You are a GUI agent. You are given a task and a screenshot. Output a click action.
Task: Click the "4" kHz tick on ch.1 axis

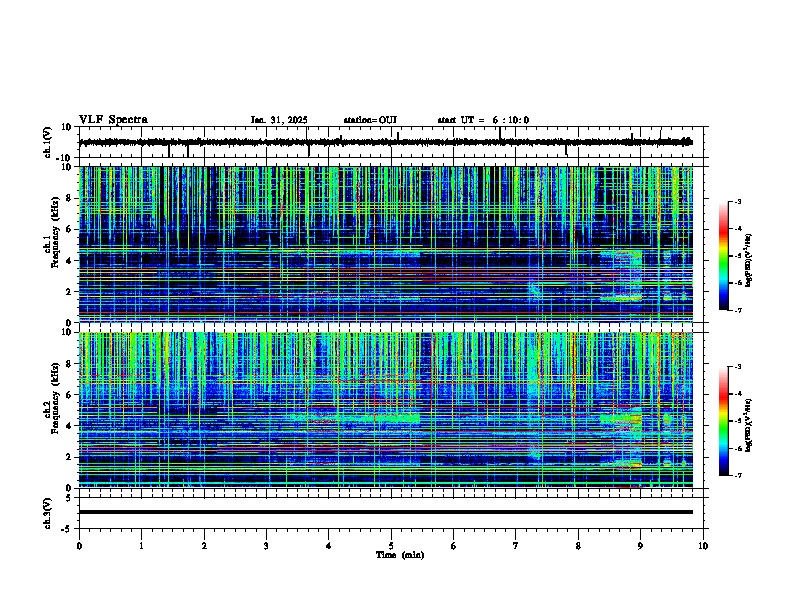click(71, 261)
